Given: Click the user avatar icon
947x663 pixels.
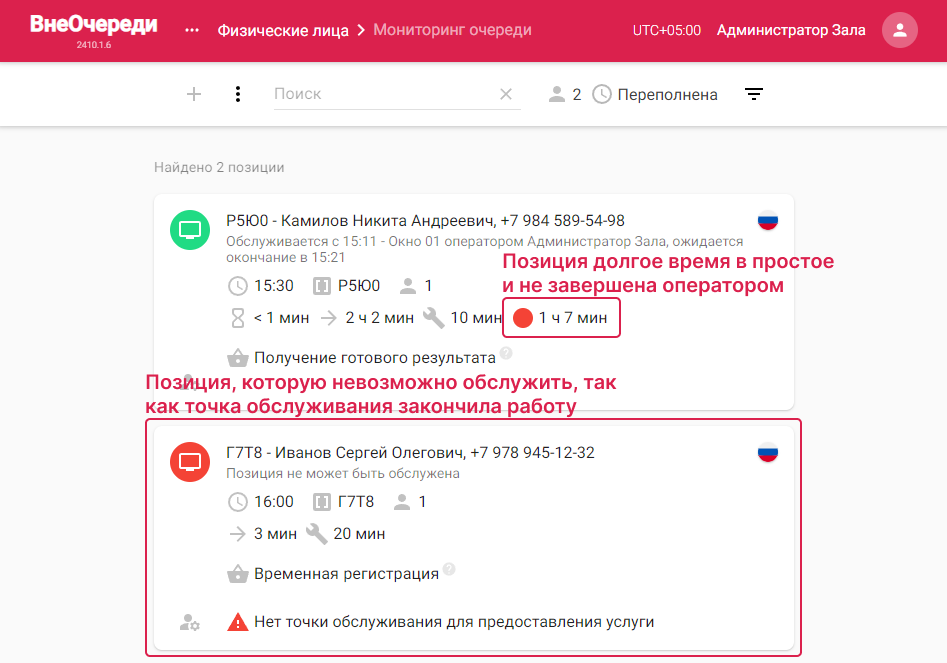Looking at the screenshot, I should (900, 30).
